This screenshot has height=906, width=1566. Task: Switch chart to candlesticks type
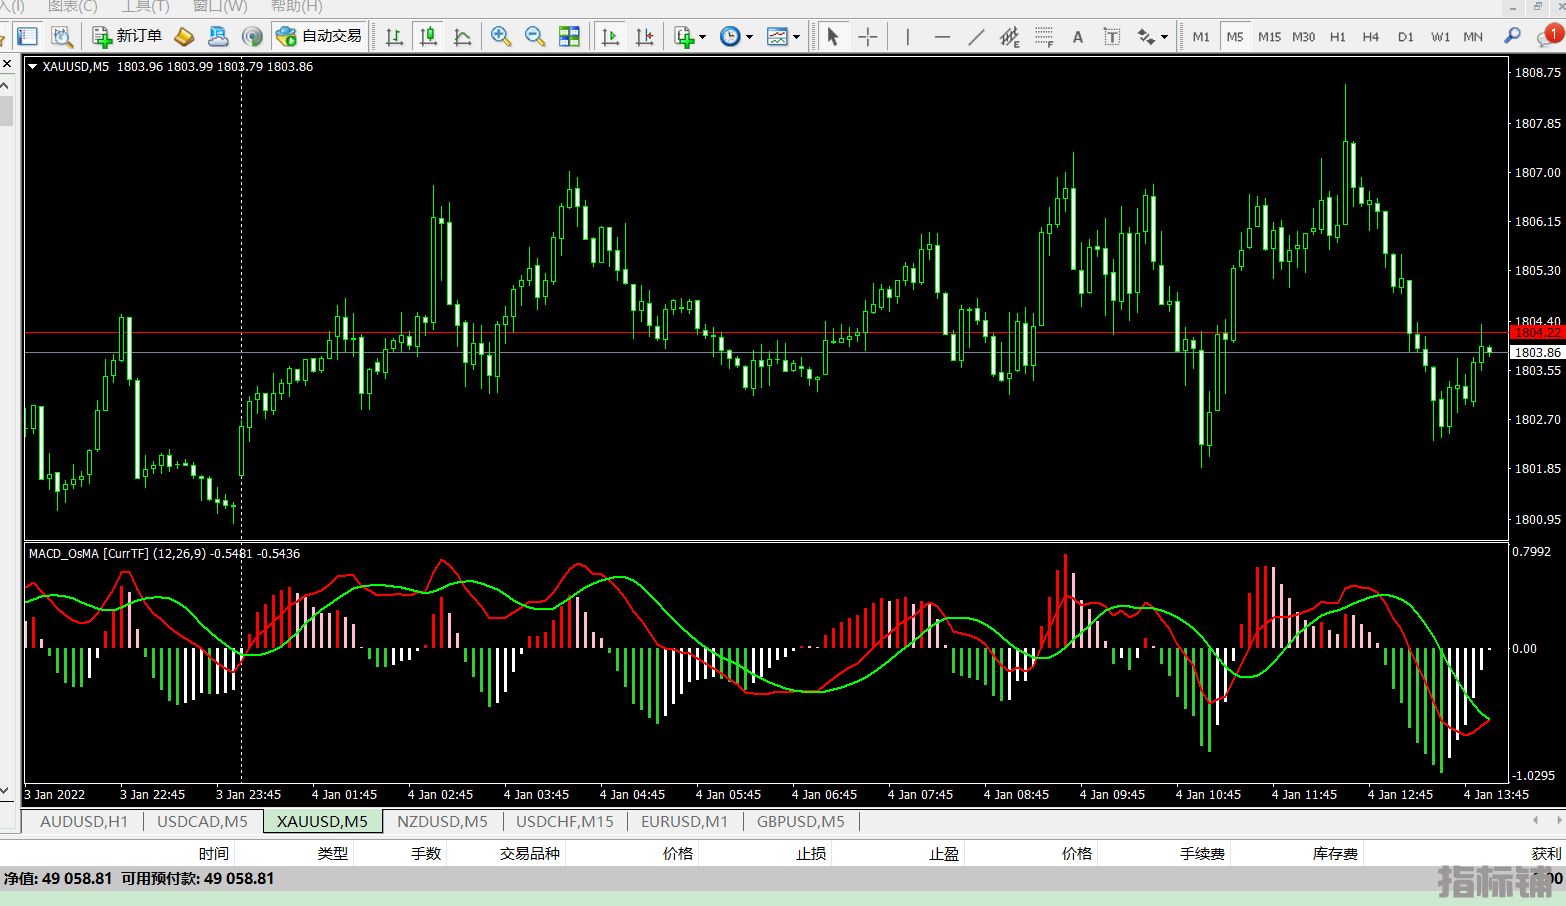click(x=428, y=37)
